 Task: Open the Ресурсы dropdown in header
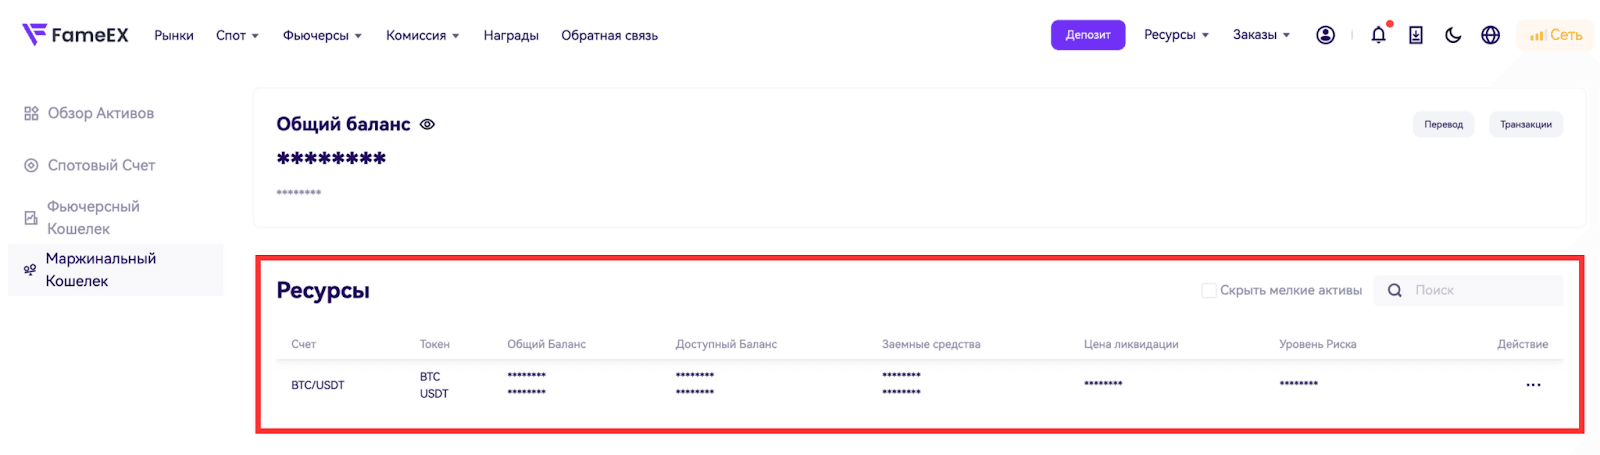pyautogui.click(x=1176, y=35)
